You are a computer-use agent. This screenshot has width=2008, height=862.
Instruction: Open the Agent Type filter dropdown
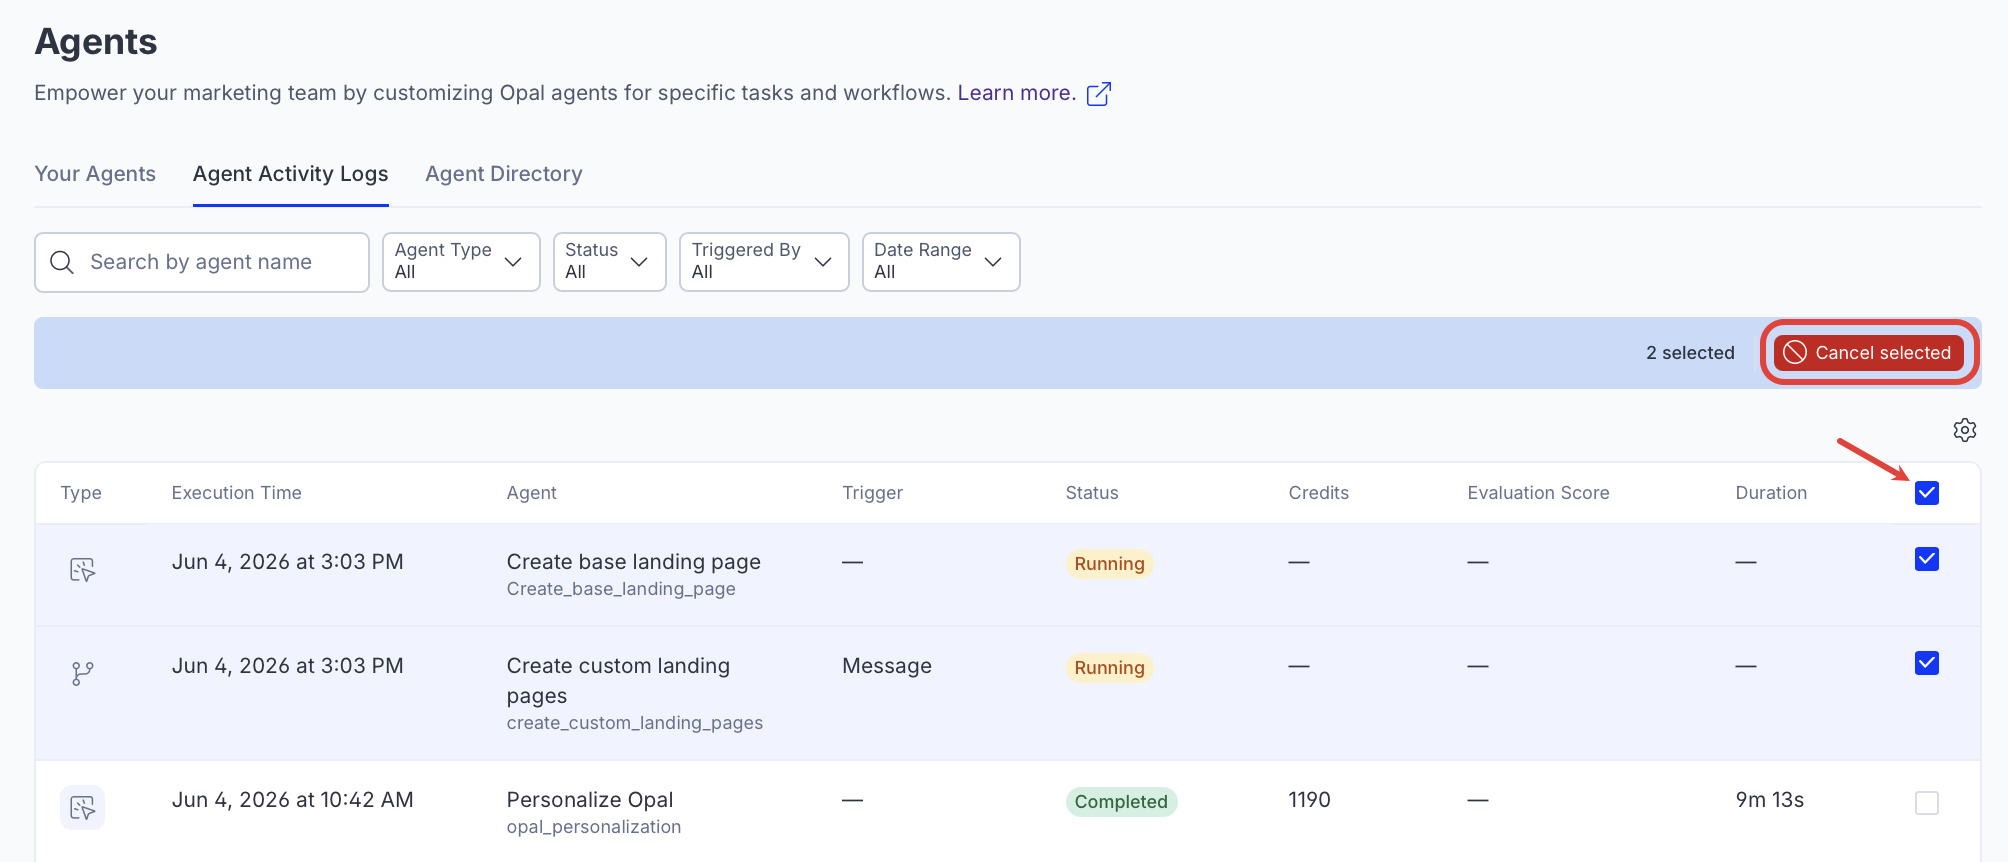461,262
